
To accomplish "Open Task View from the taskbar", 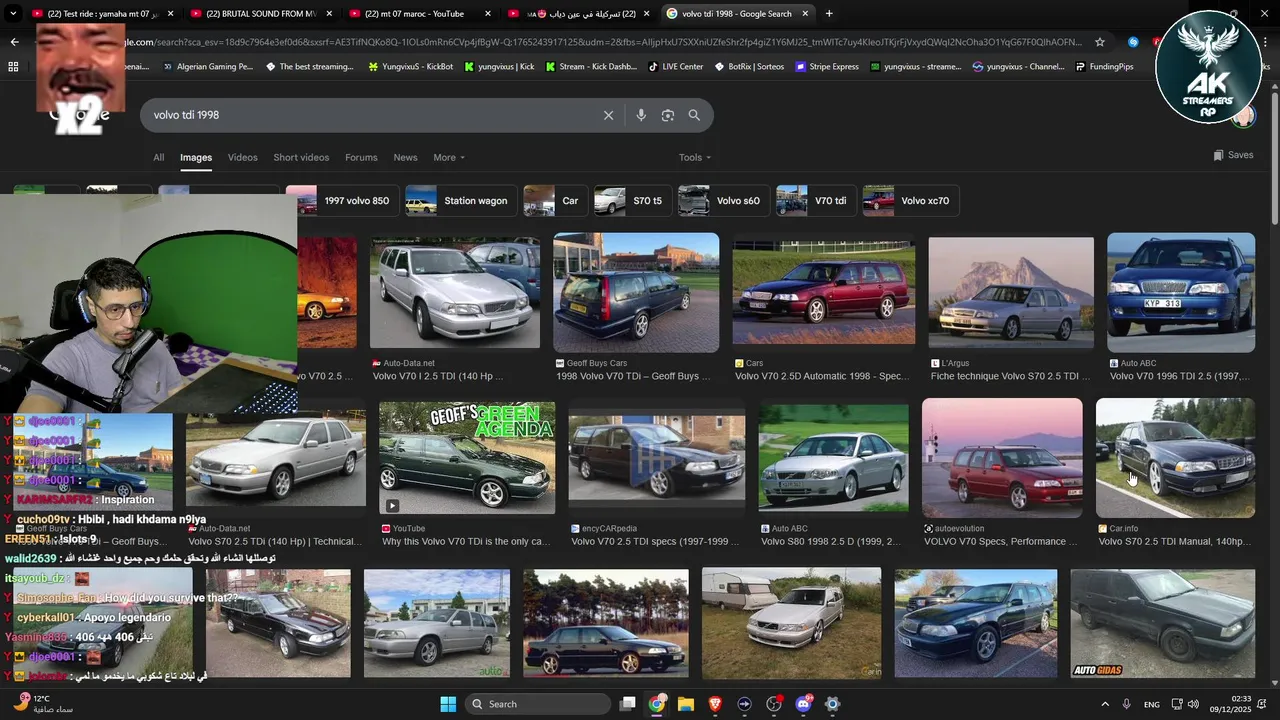I will click(627, 704).
